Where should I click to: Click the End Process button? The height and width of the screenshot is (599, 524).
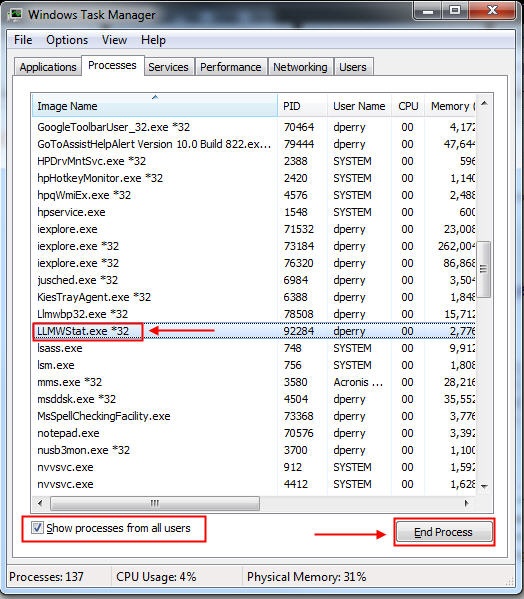444,532
